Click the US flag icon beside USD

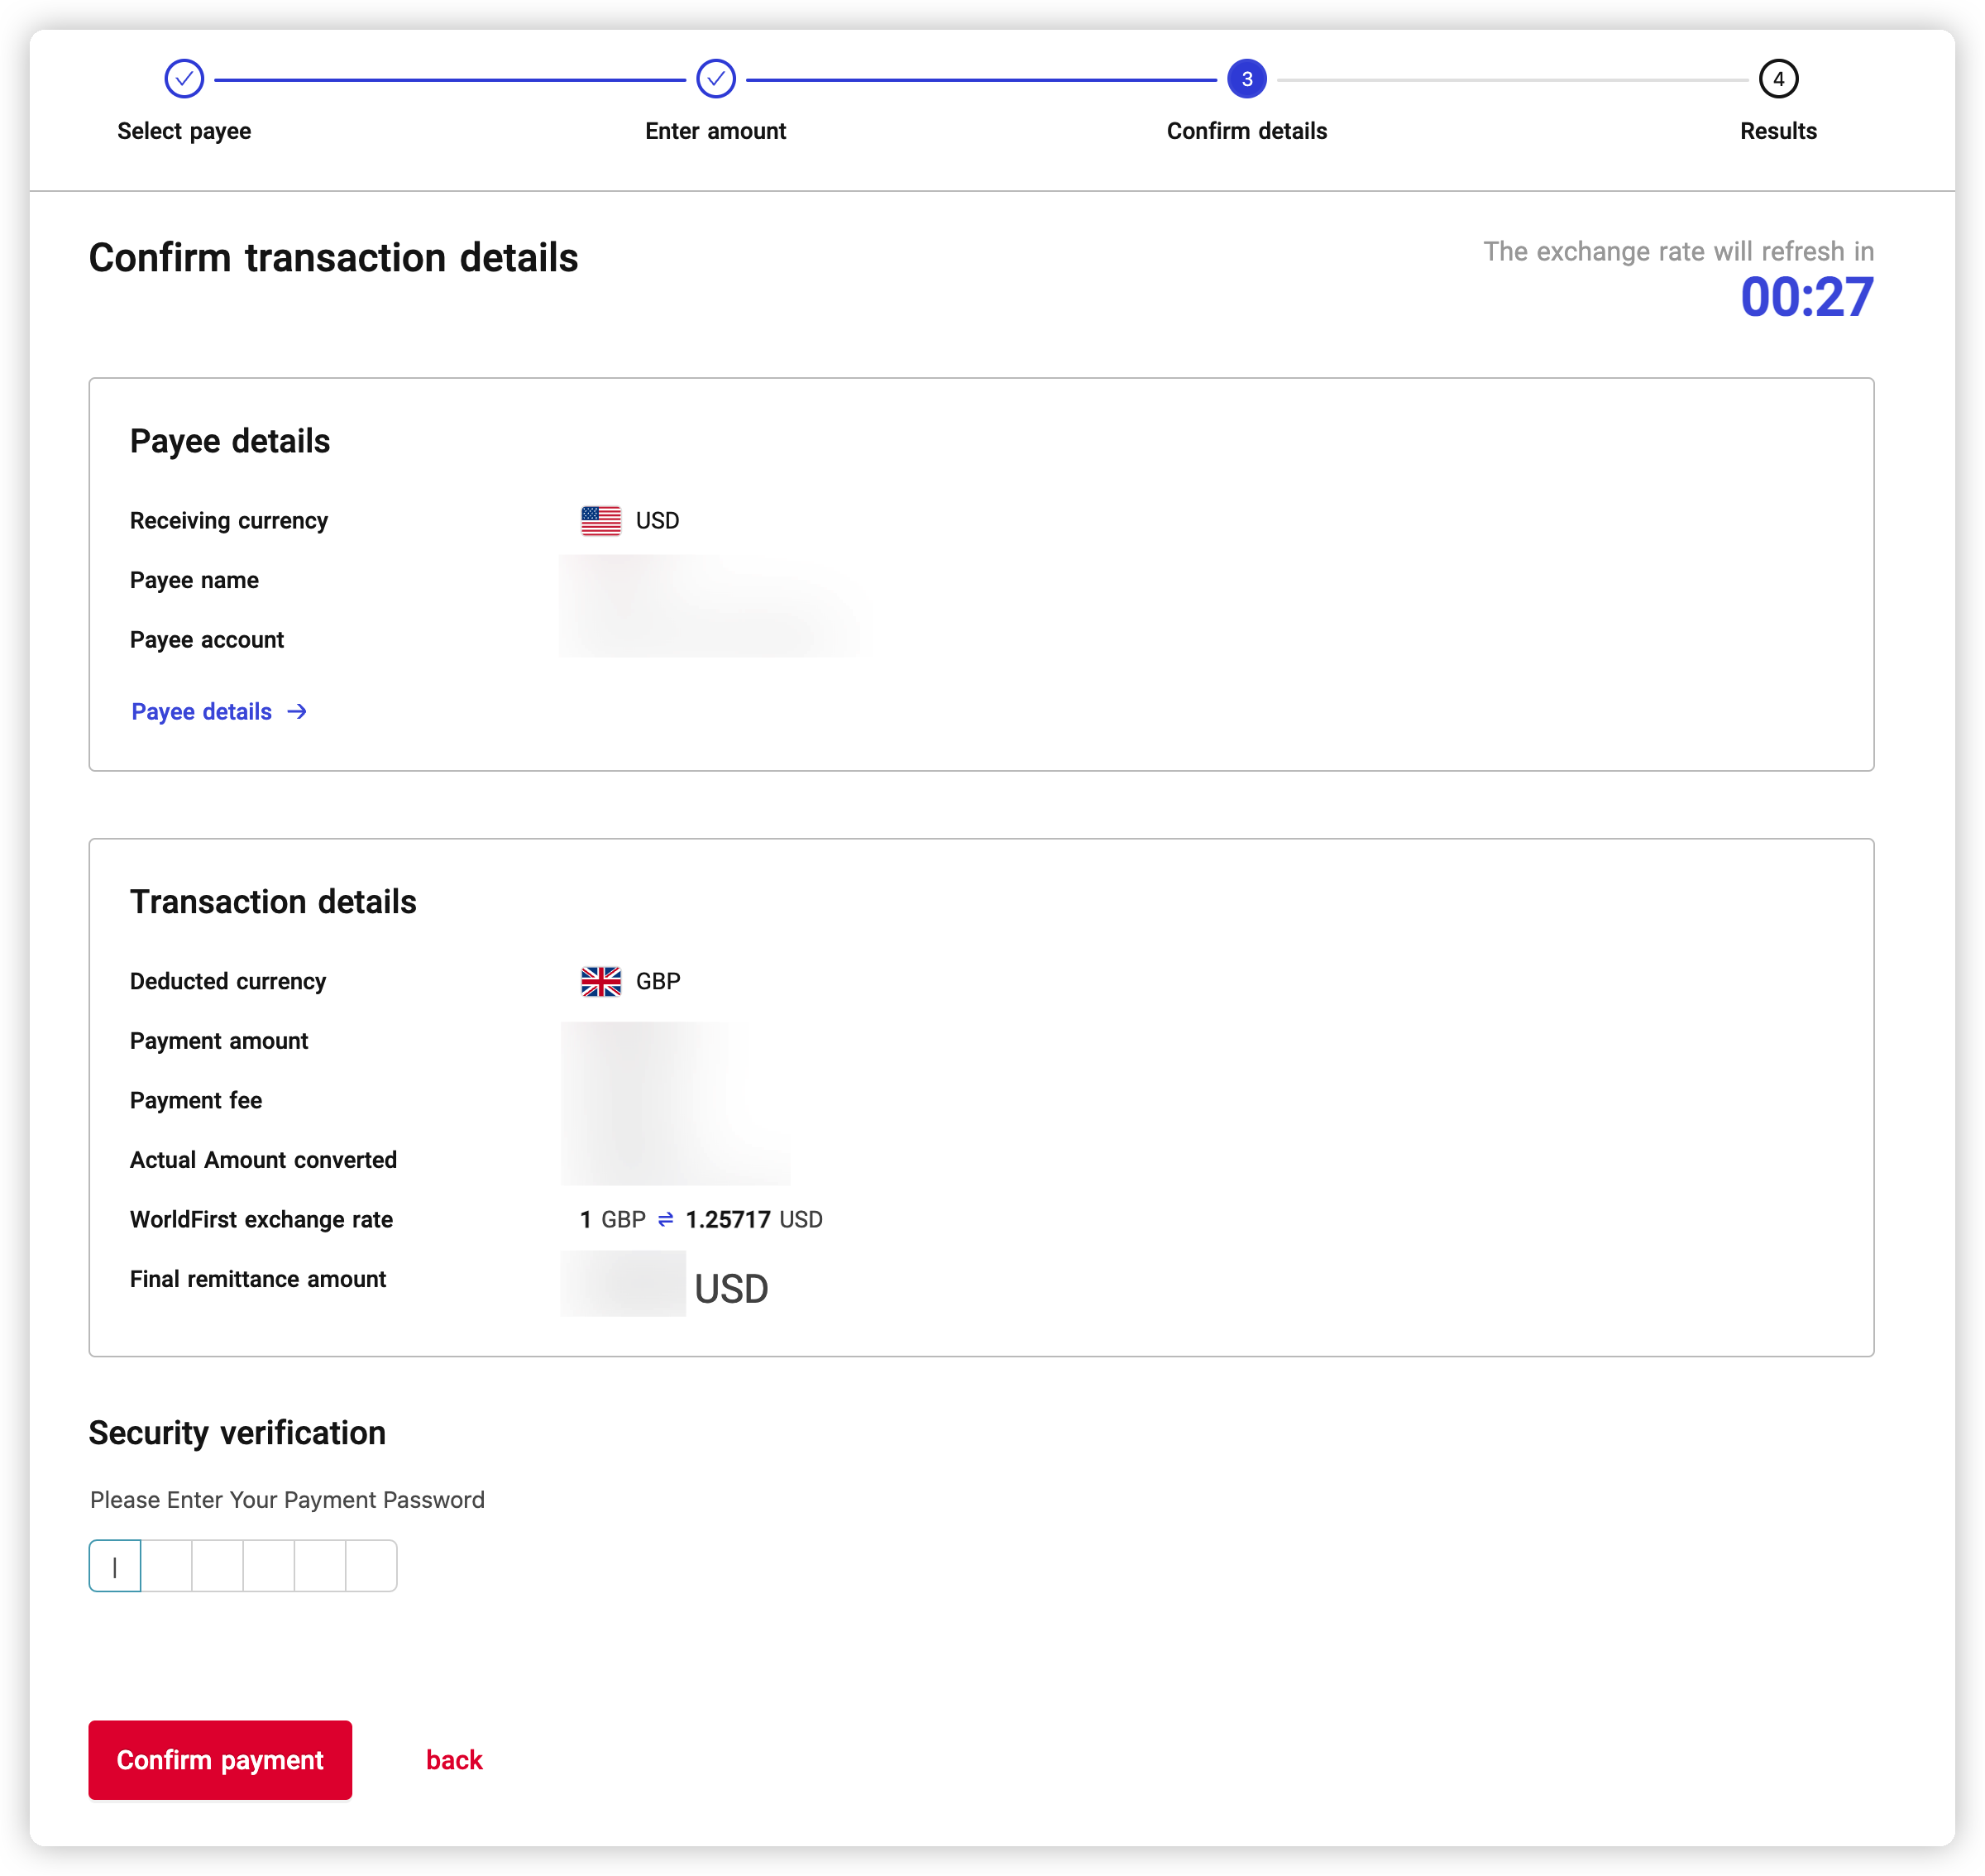click(x=601, y=521)
